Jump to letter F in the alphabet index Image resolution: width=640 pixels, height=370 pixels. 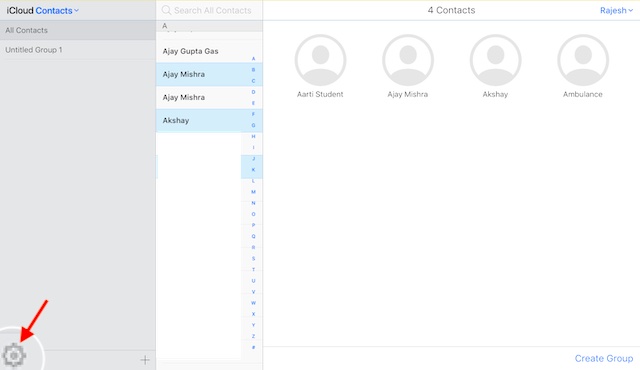pos(253,114)
